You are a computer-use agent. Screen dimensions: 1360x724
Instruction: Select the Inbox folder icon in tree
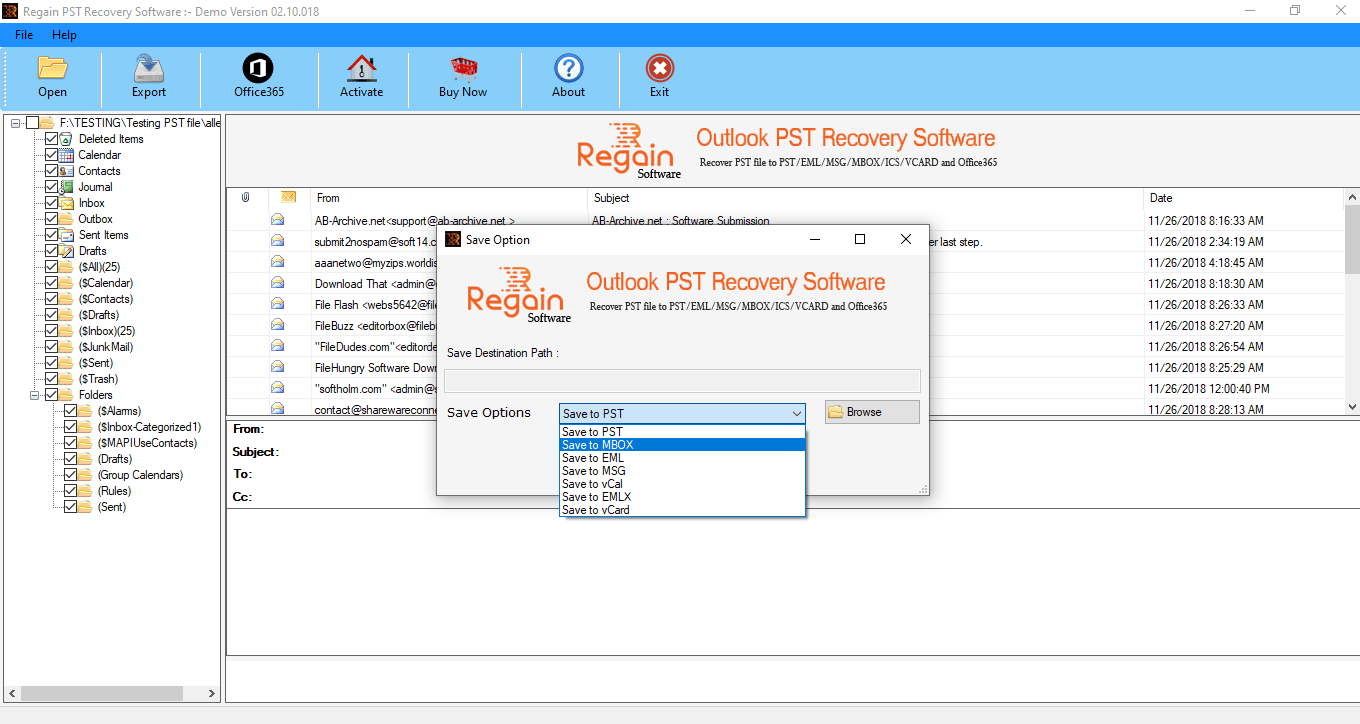pos(68,203)
